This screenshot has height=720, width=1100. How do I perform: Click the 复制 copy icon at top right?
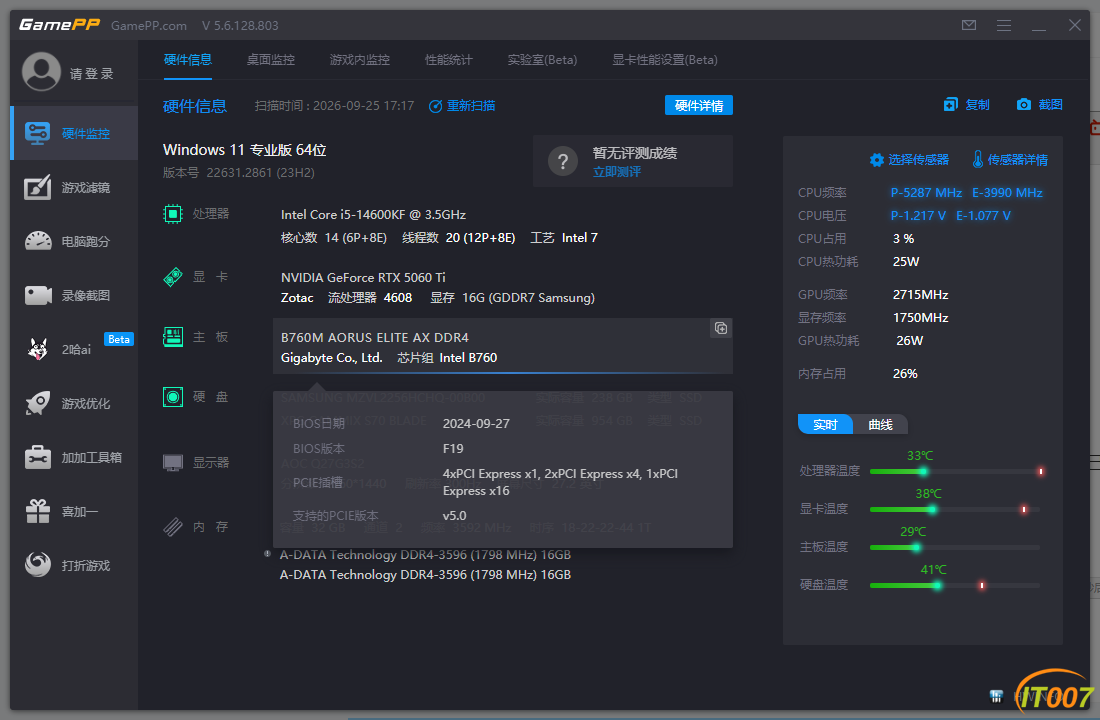pos(951,105)
